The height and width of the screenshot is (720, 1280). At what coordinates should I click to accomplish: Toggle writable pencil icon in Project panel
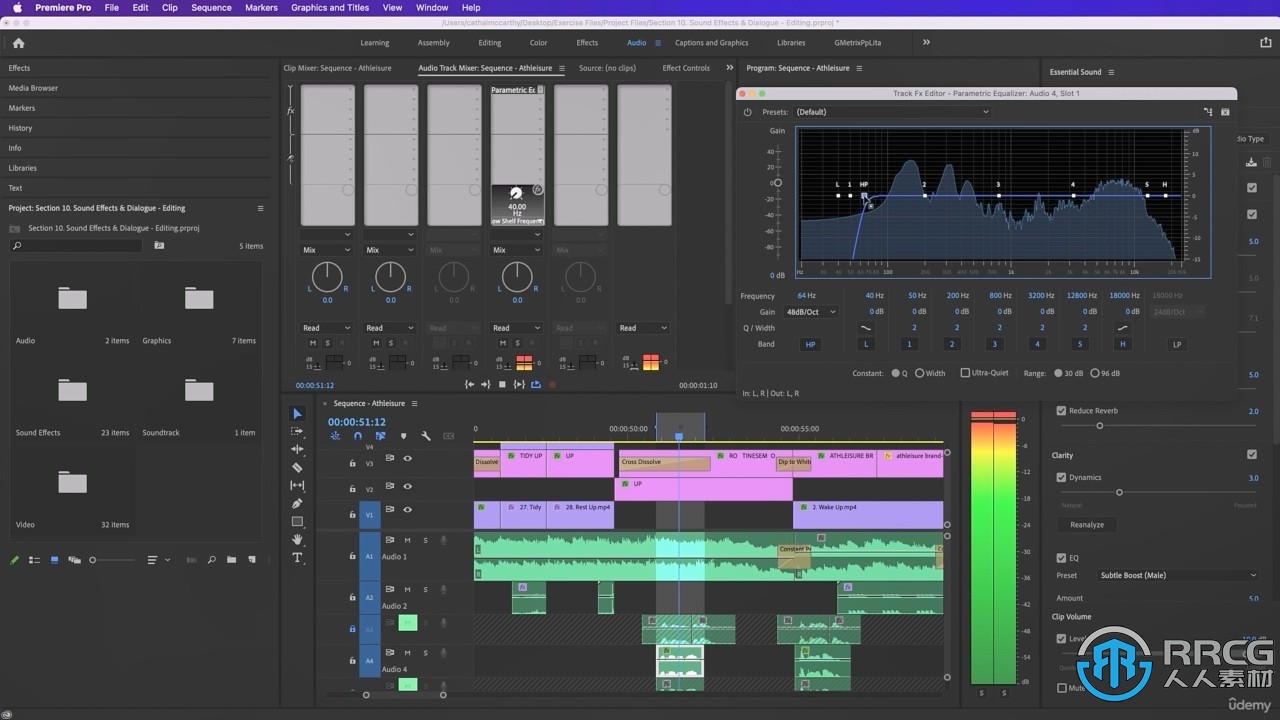pos(14,560)
